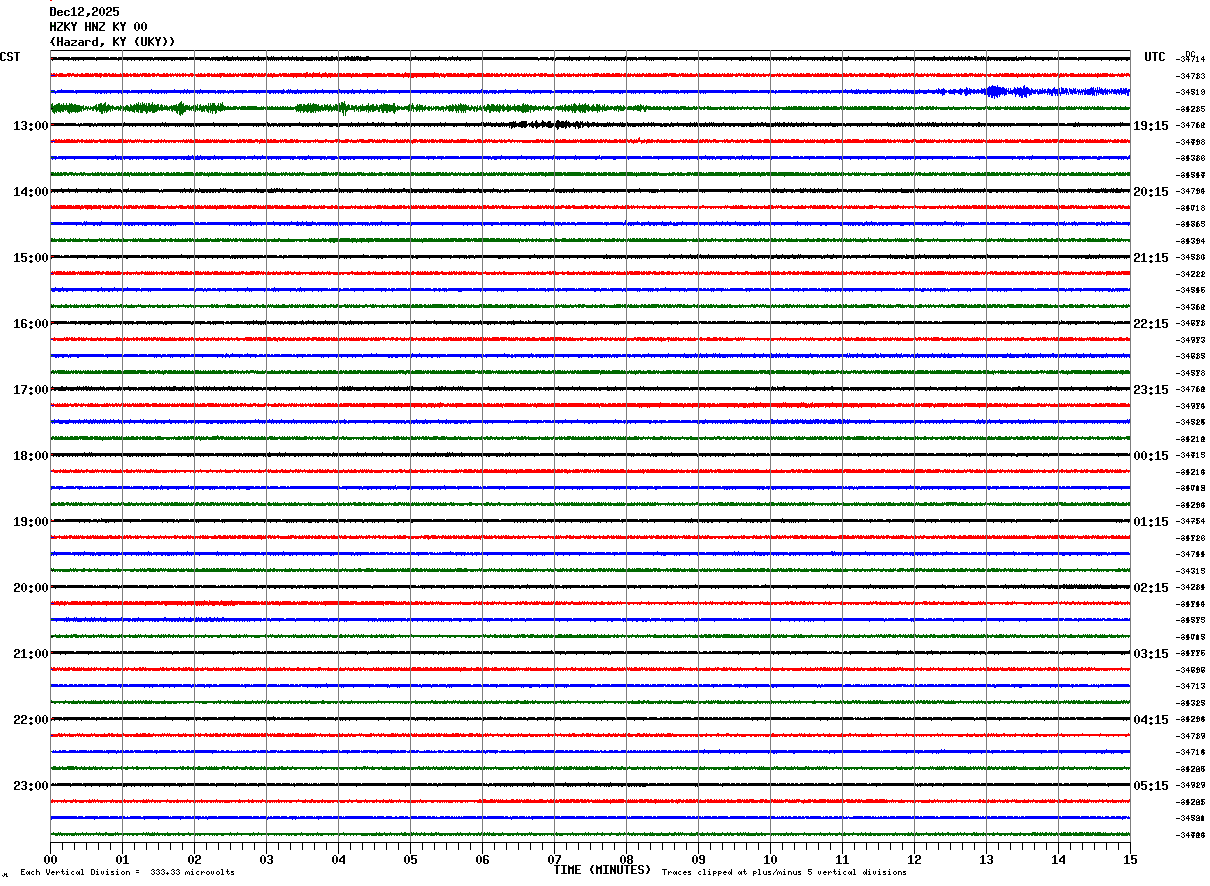Screen dimensions: 1210x886
Task: Click minute-axis tick label 15
Action: pyautogui.click(x=1130, y=859)
